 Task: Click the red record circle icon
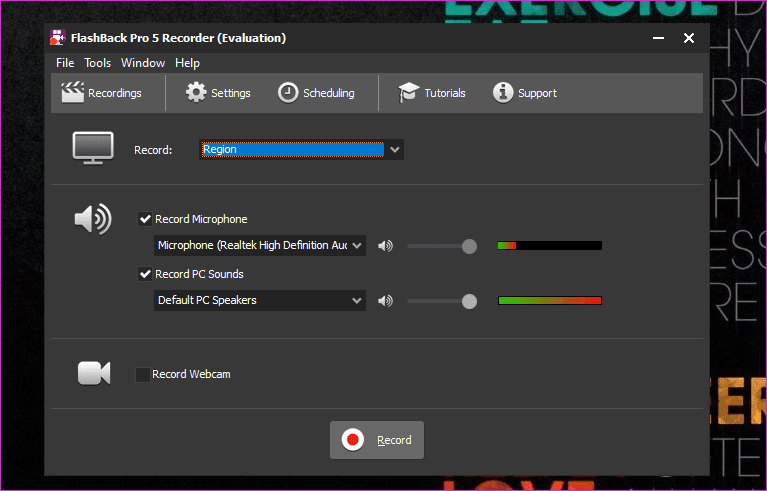click(353, 440)
